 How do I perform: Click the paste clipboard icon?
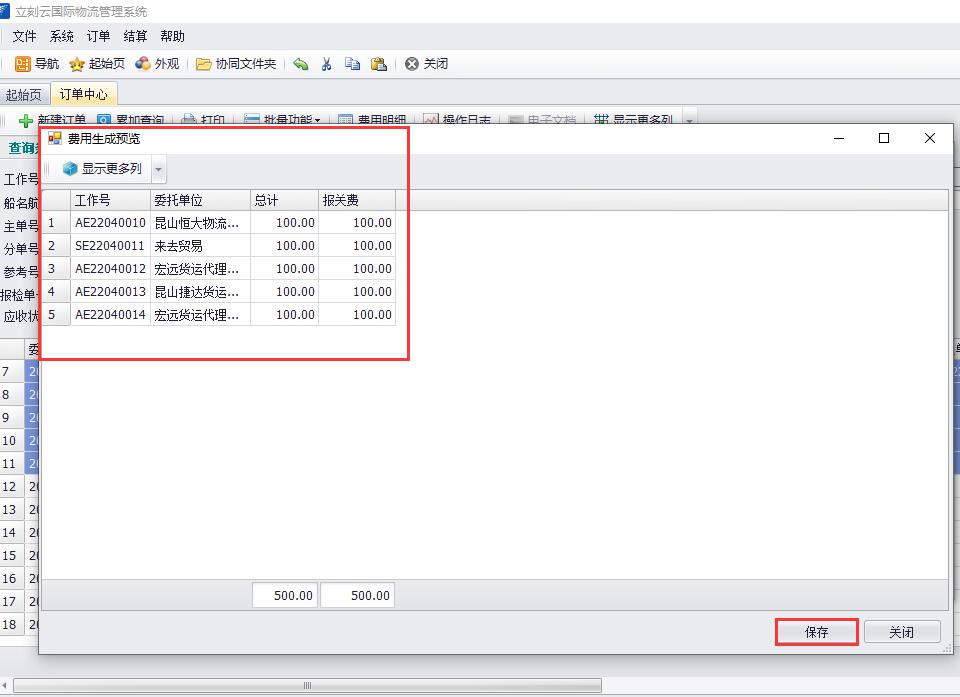pos(378,64)
